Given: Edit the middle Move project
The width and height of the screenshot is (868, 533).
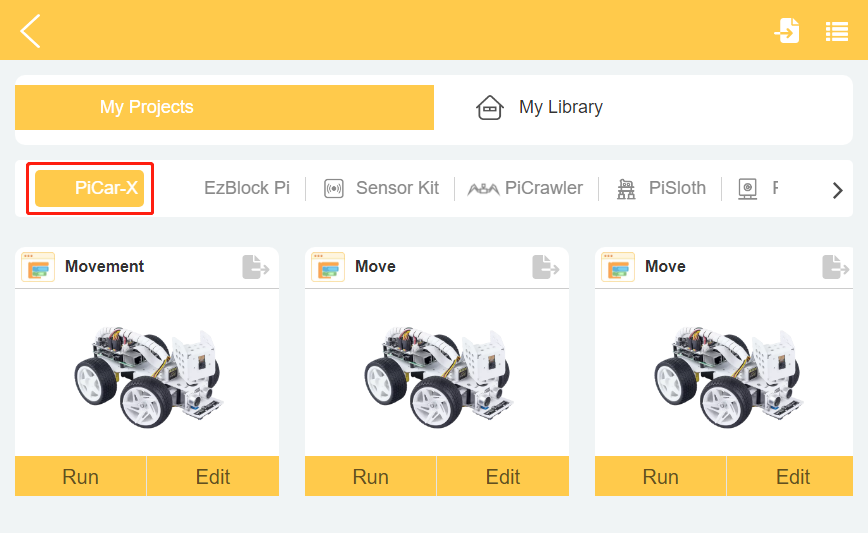Looking at the screenshot, I should point(503,477).
